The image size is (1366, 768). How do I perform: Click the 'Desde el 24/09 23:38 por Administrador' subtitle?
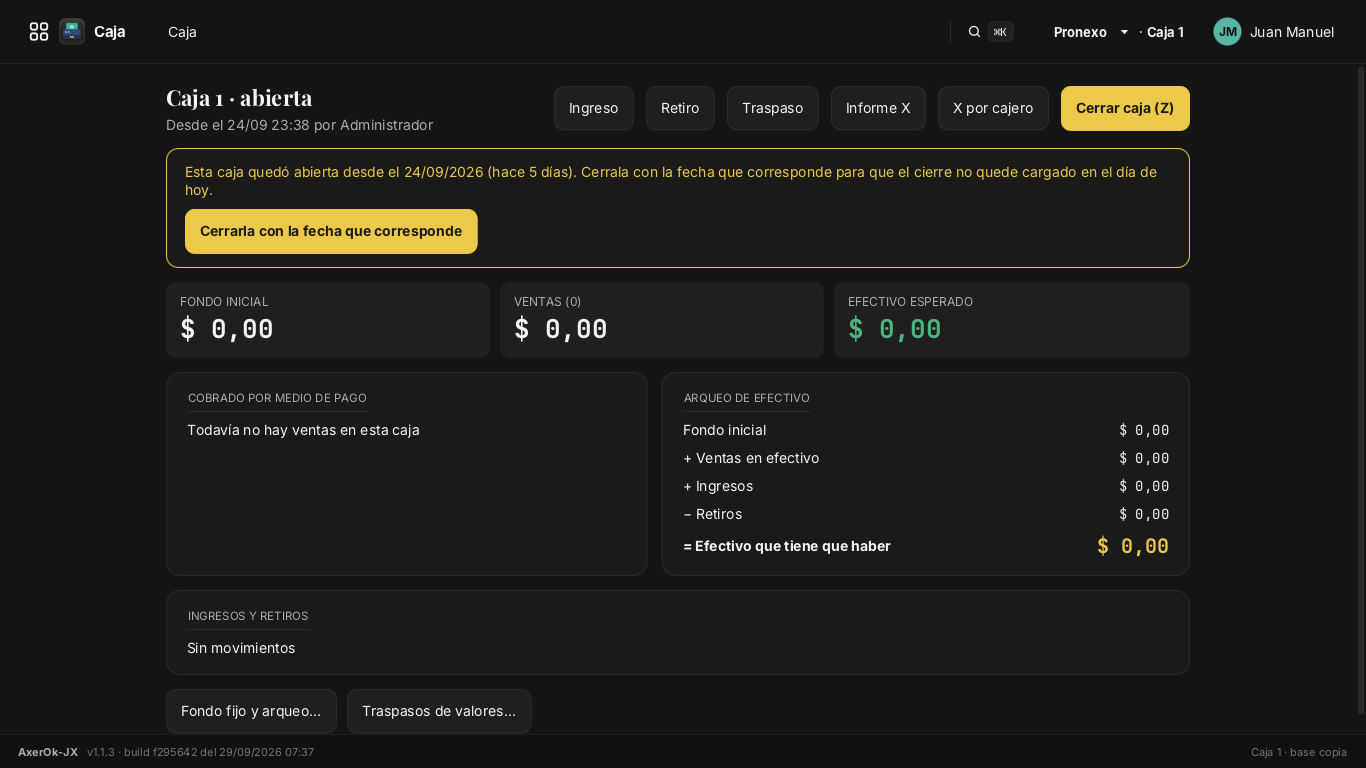299,125
